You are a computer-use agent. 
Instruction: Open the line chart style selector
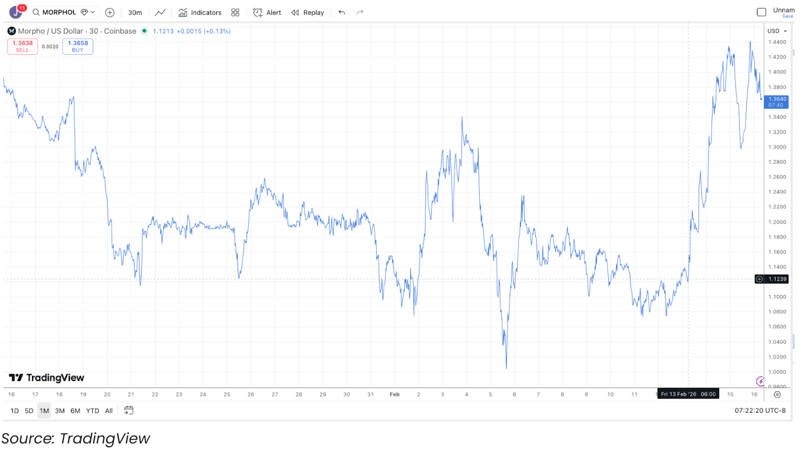[x=160, y=12]
